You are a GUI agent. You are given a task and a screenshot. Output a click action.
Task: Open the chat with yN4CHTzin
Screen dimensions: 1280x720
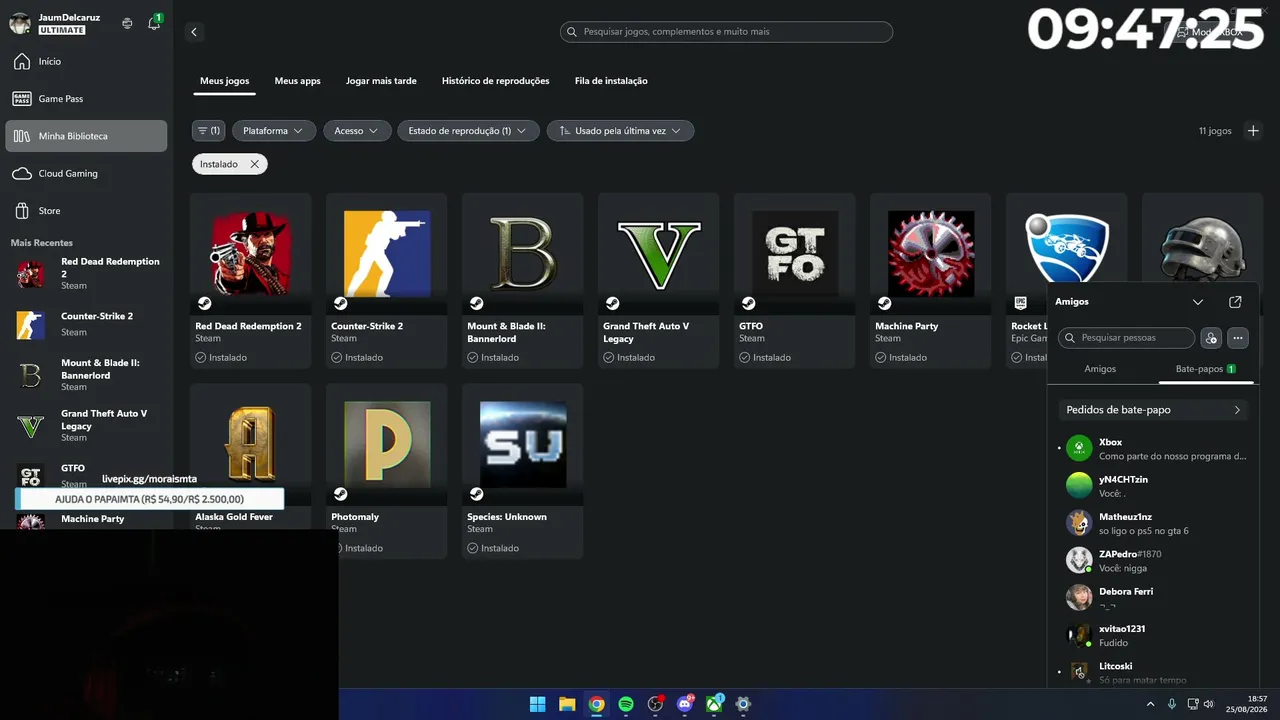[x=1154, y=486]
